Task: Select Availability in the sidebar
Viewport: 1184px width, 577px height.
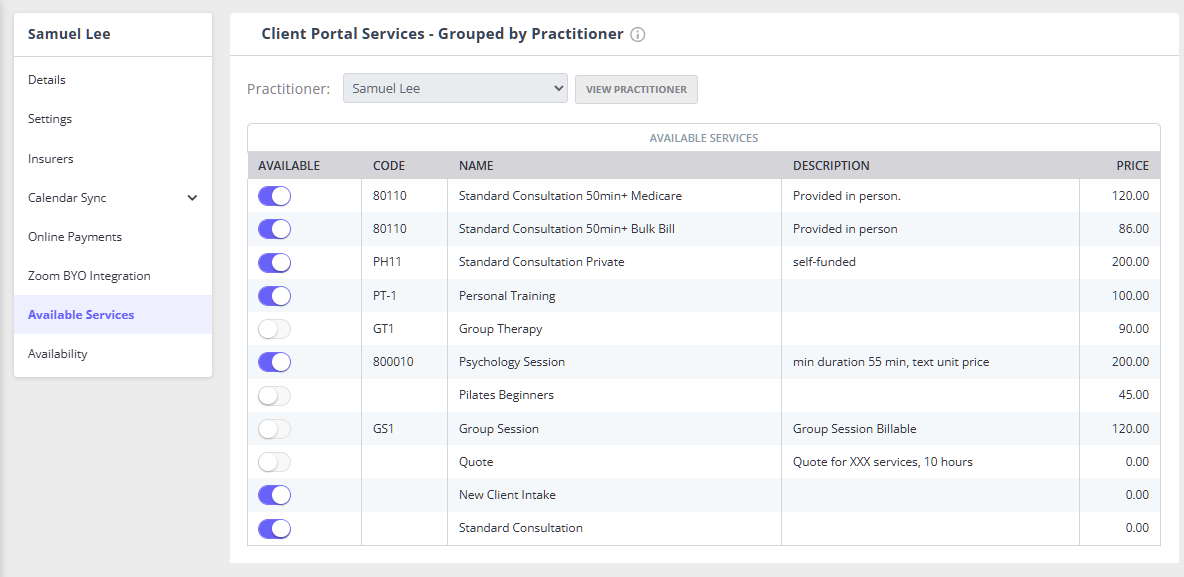Action: 58,354
